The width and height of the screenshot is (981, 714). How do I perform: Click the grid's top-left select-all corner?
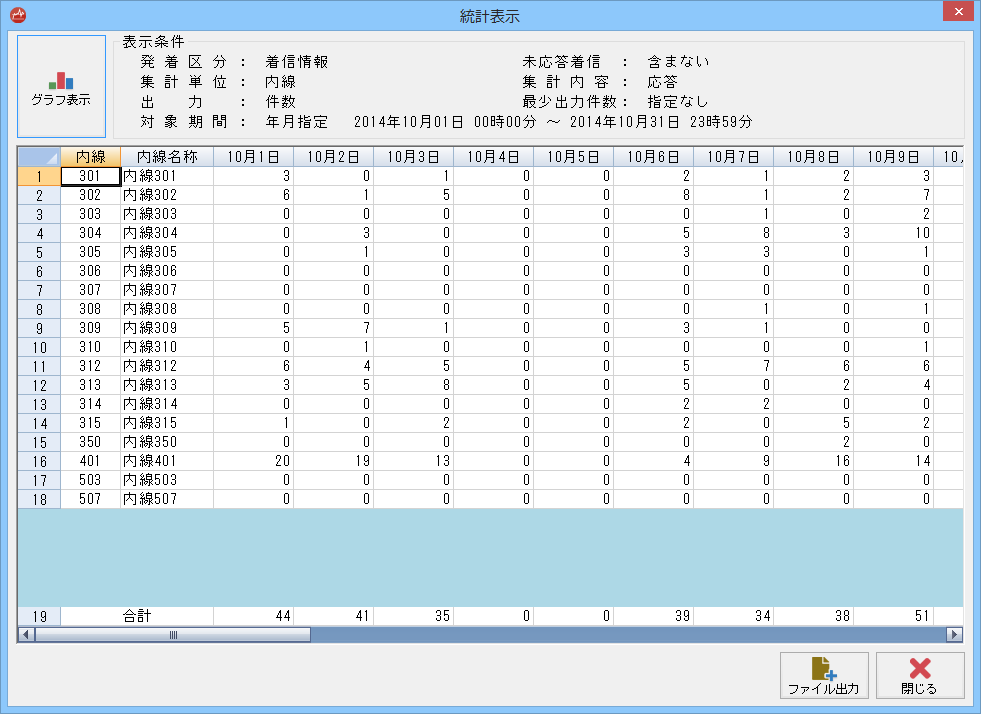(x=39, y=157)
